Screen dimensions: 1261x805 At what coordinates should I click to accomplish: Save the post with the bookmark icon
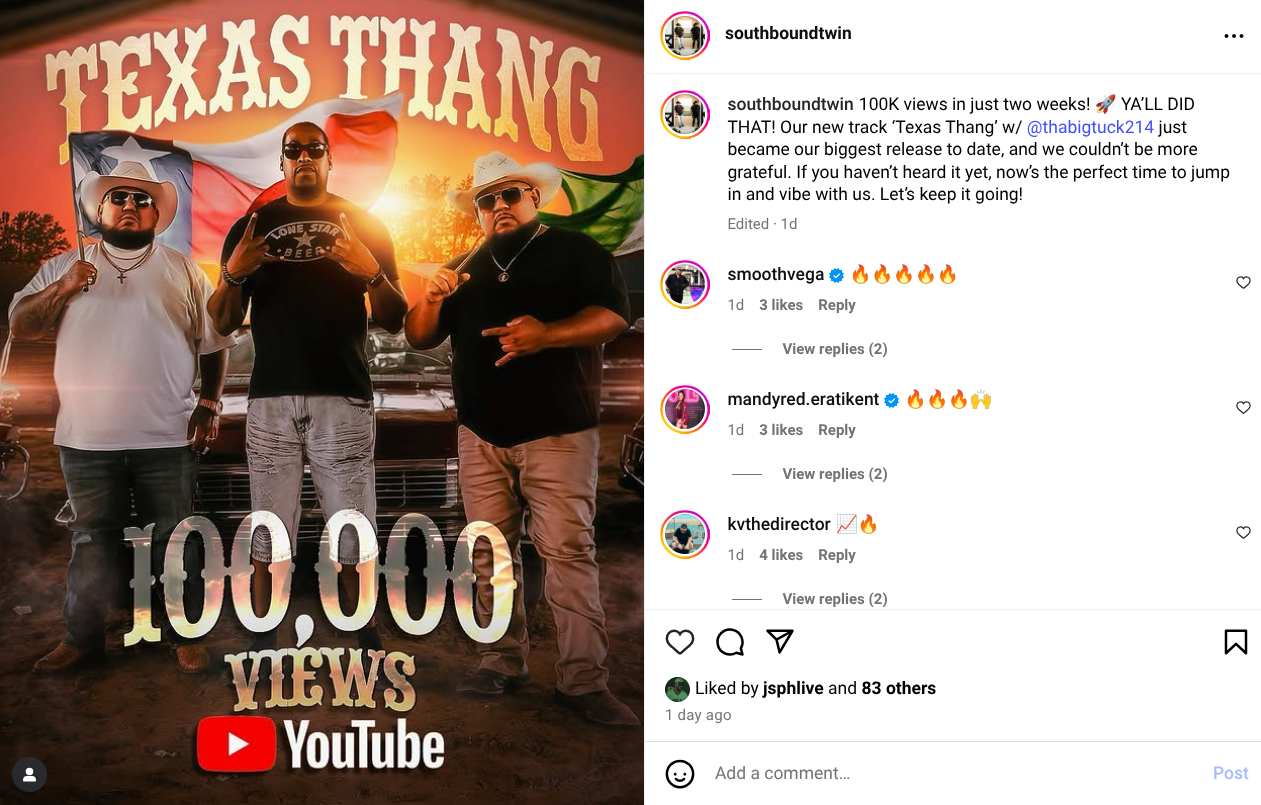point(1236,642)
